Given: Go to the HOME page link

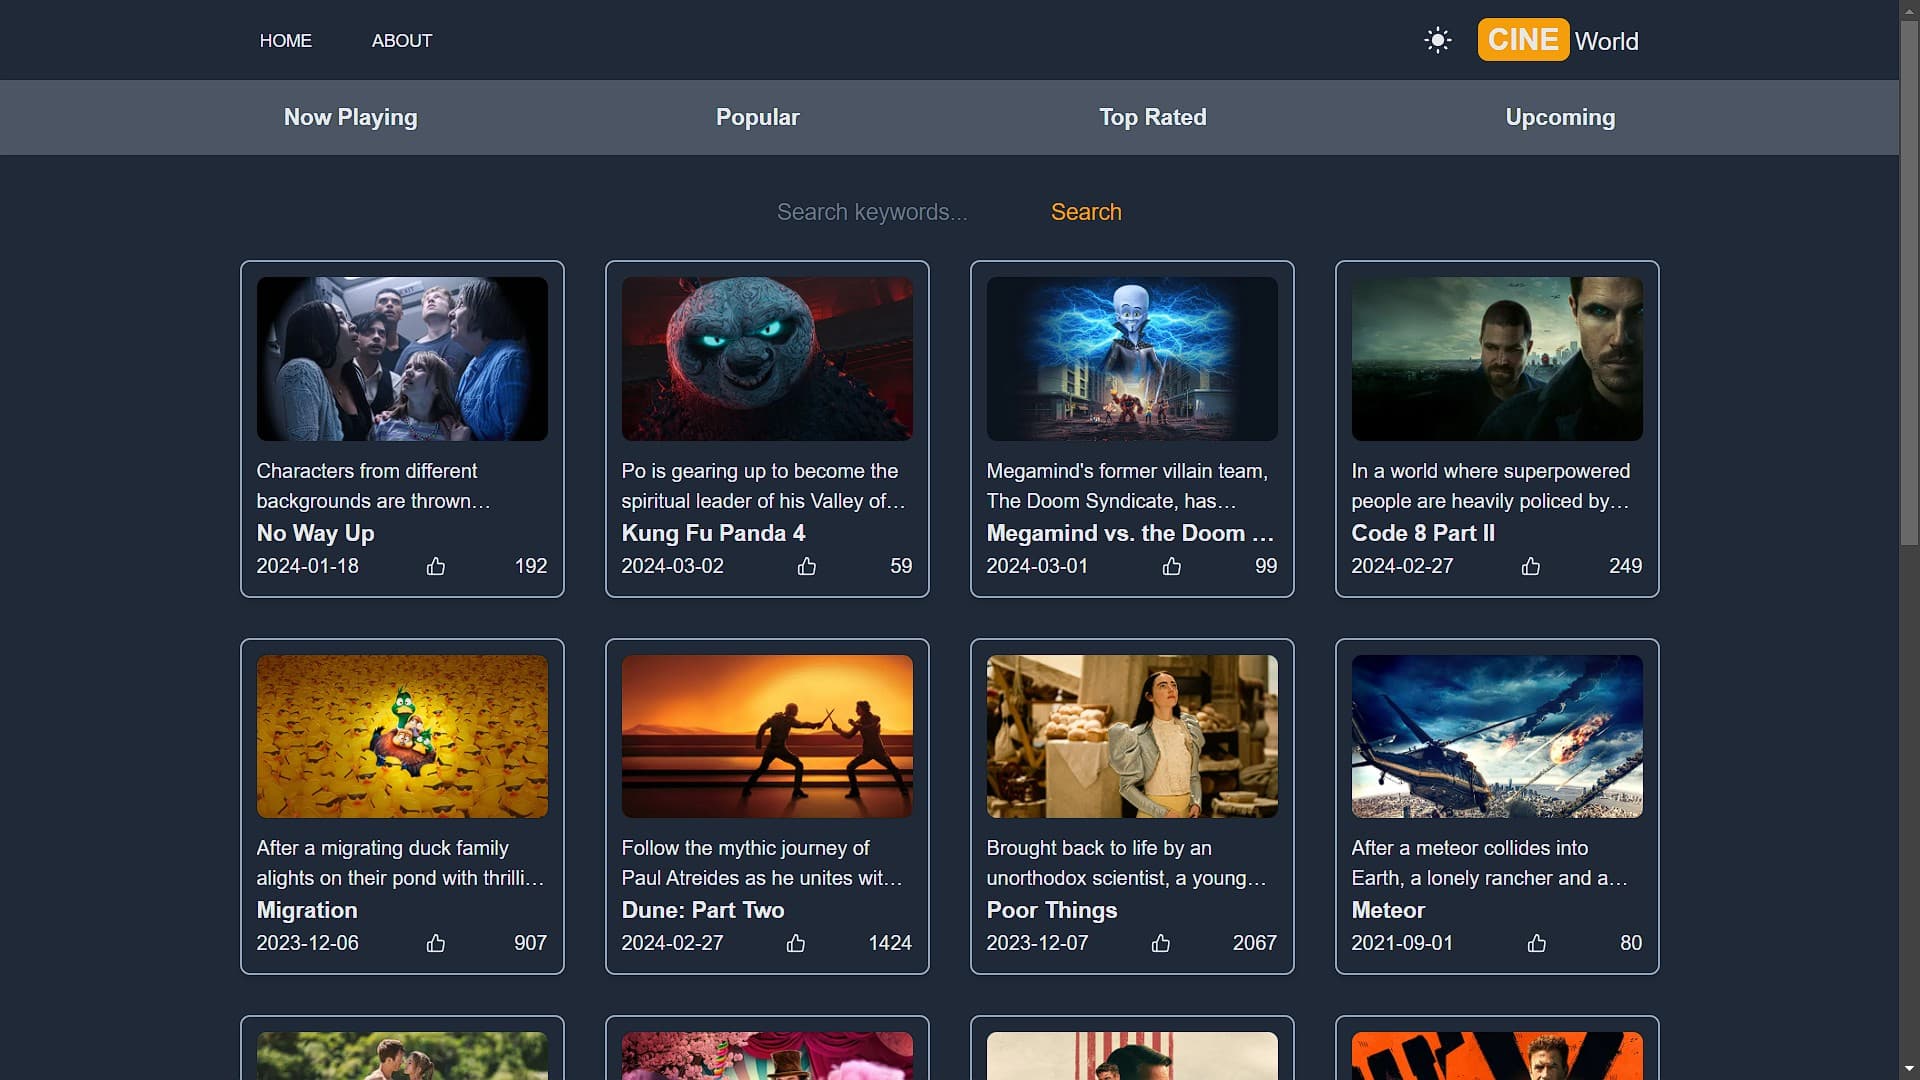Looking at the screenshot, I should click(x=285, y=41).
